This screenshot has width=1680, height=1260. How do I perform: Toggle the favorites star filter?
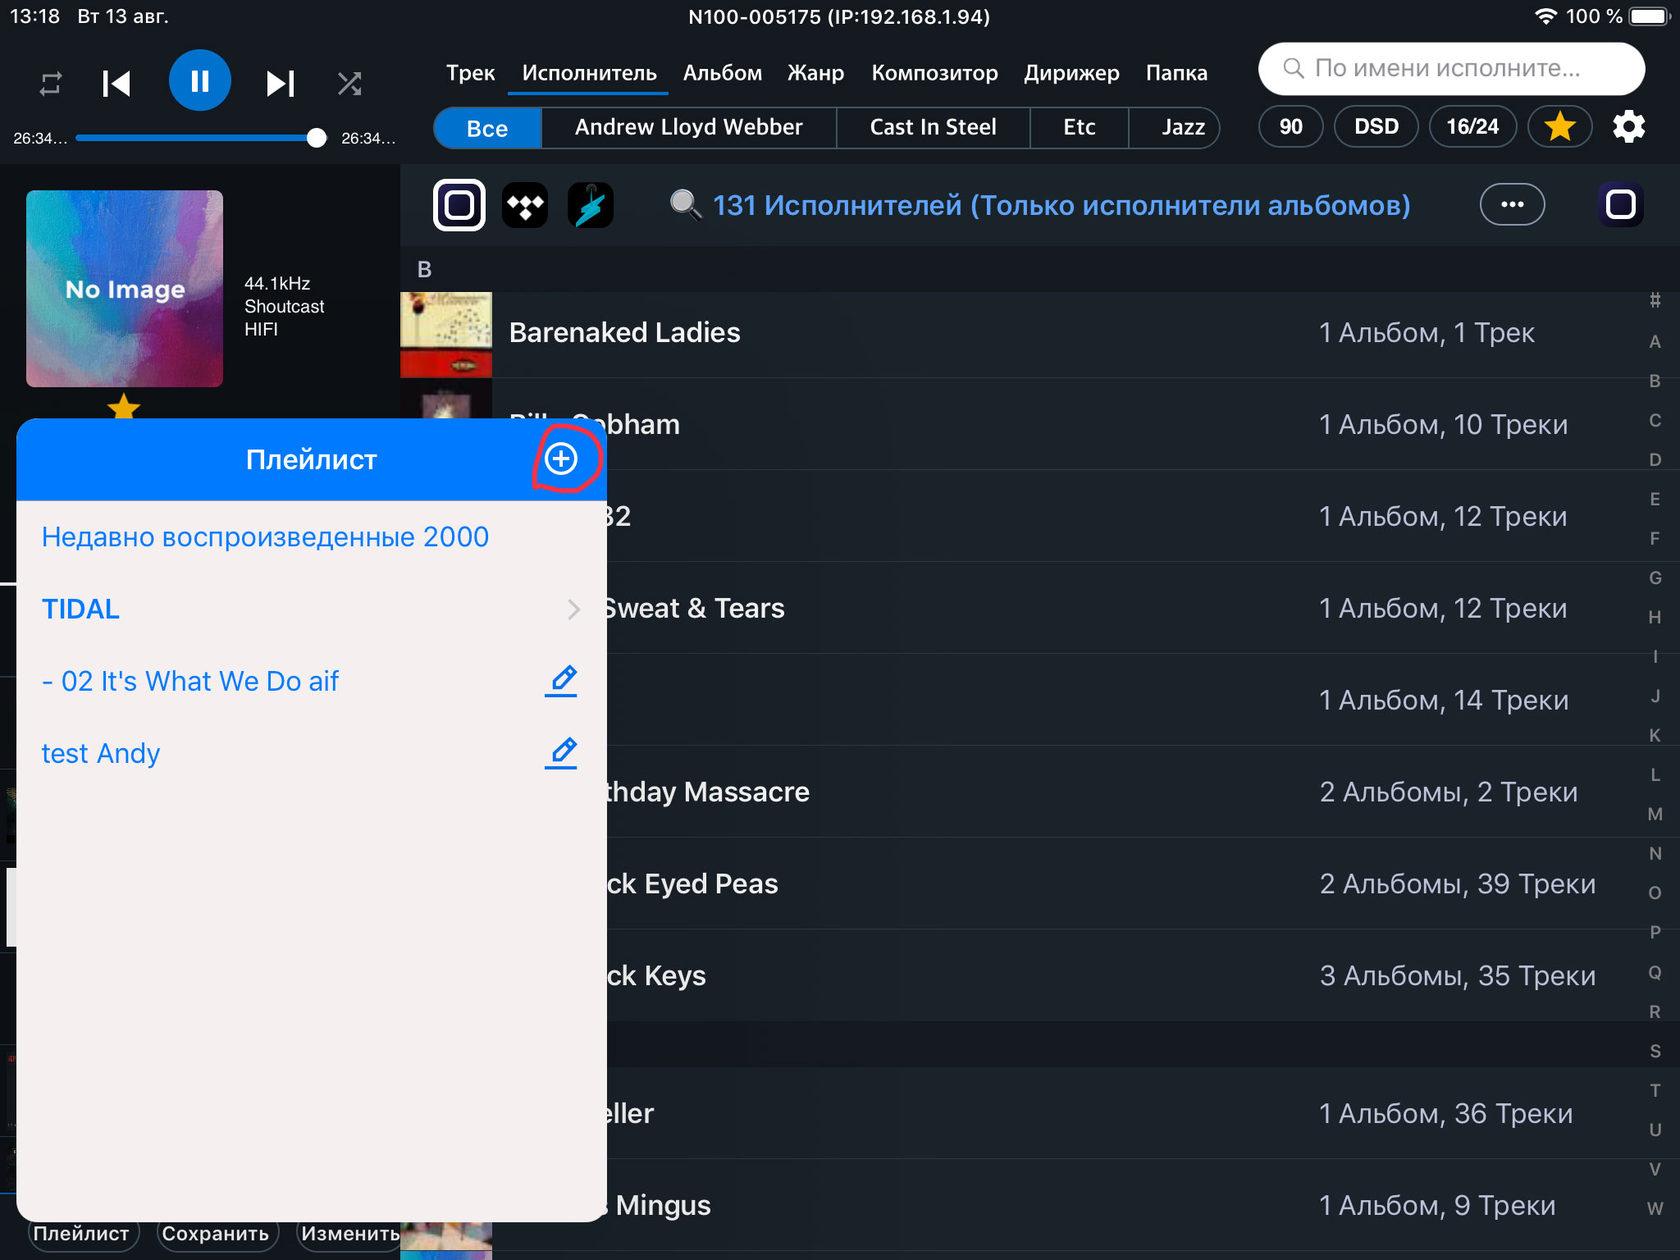1560,127
